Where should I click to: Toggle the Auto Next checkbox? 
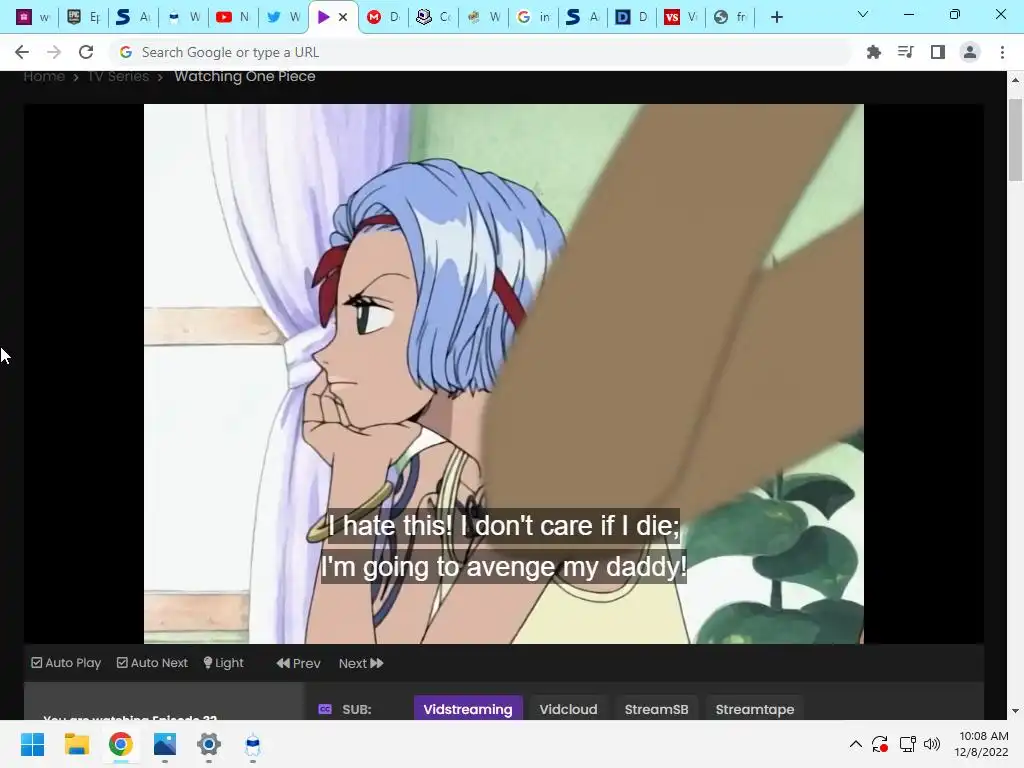(x=152, y=663)
